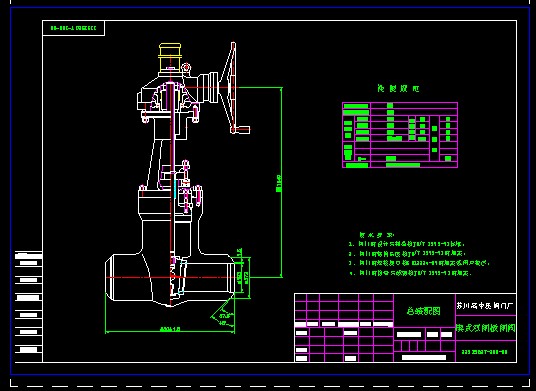Select the horizontal face-to-face length dimension

[170, 329]
